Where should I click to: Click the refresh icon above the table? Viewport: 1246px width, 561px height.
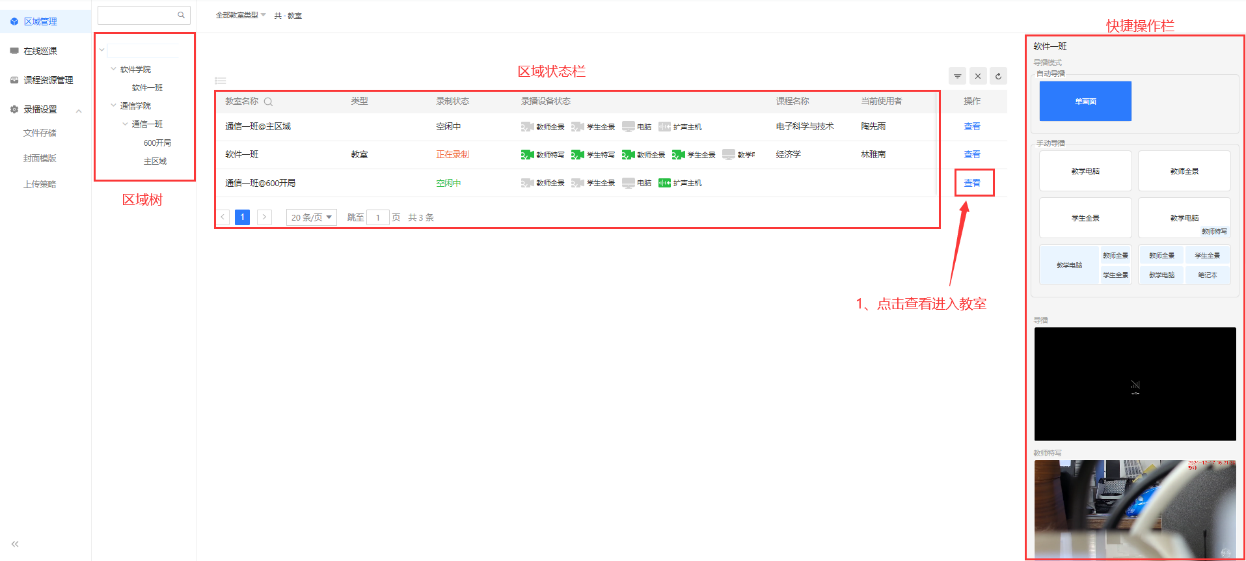coord(998,76)
